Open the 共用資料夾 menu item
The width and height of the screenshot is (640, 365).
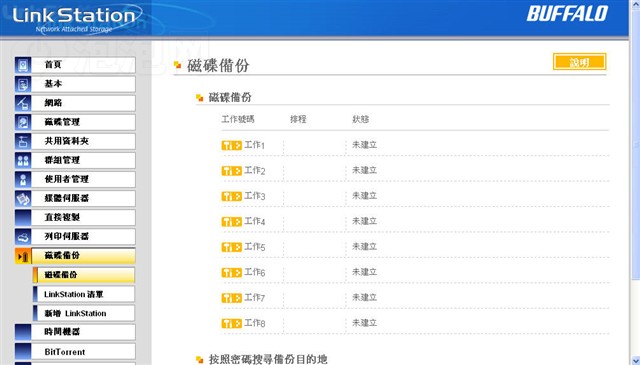point(83,141)
